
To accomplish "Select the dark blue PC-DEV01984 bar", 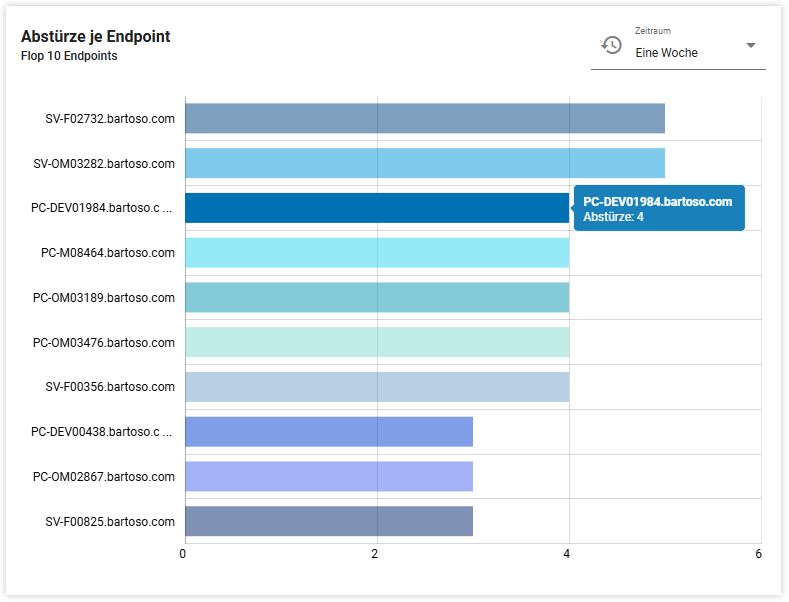I will (x=376, y=208).
